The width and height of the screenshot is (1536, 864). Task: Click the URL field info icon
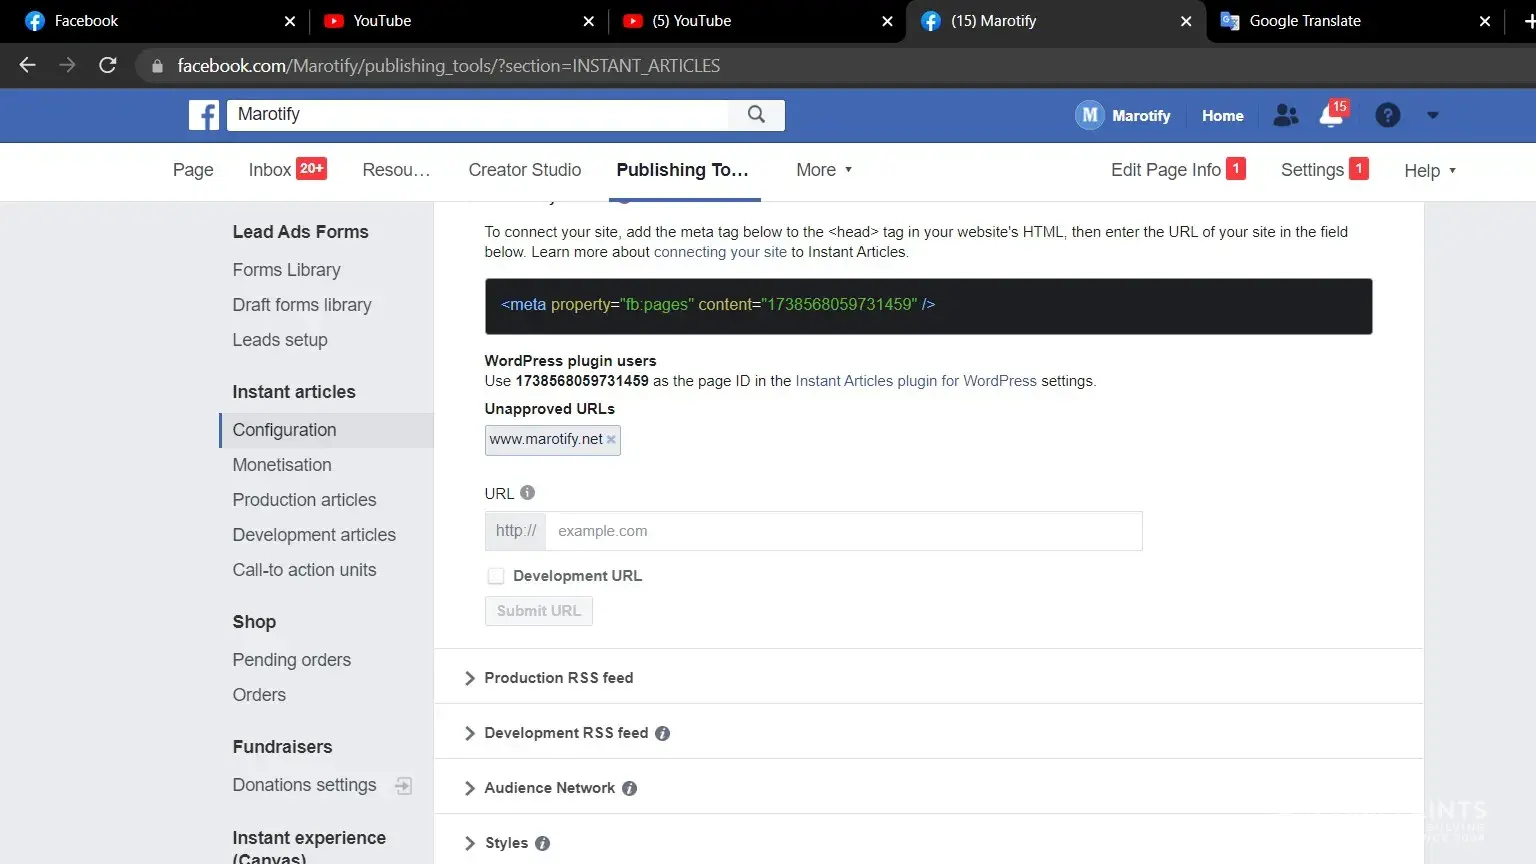point(528,493)
